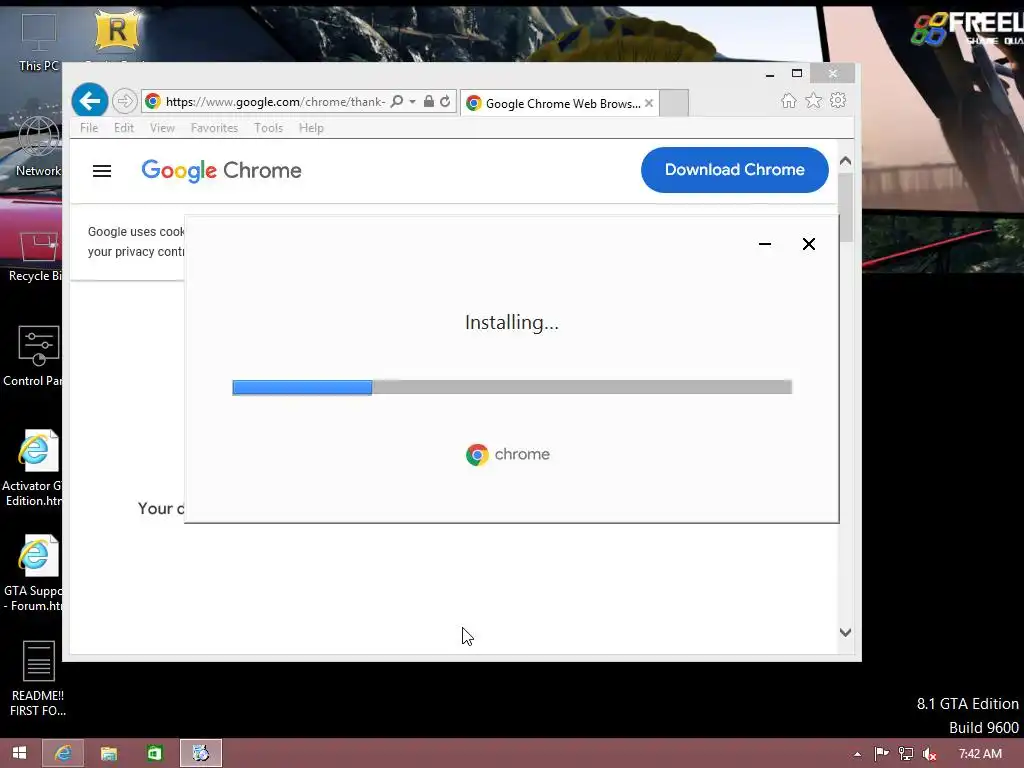Screen dimensions: 1024x768
Task: Show hidden tray icons arrow
Action: point(857,754)
